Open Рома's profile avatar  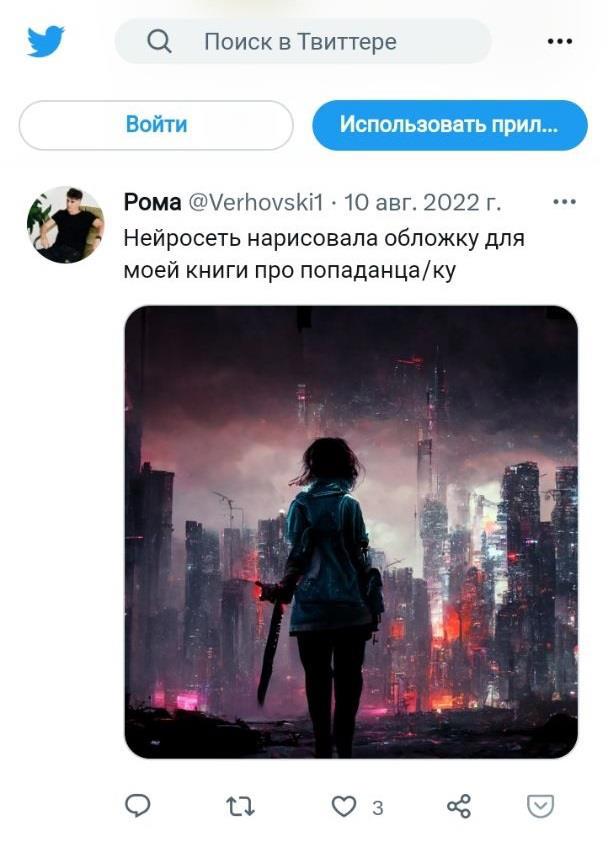[66, 224]
